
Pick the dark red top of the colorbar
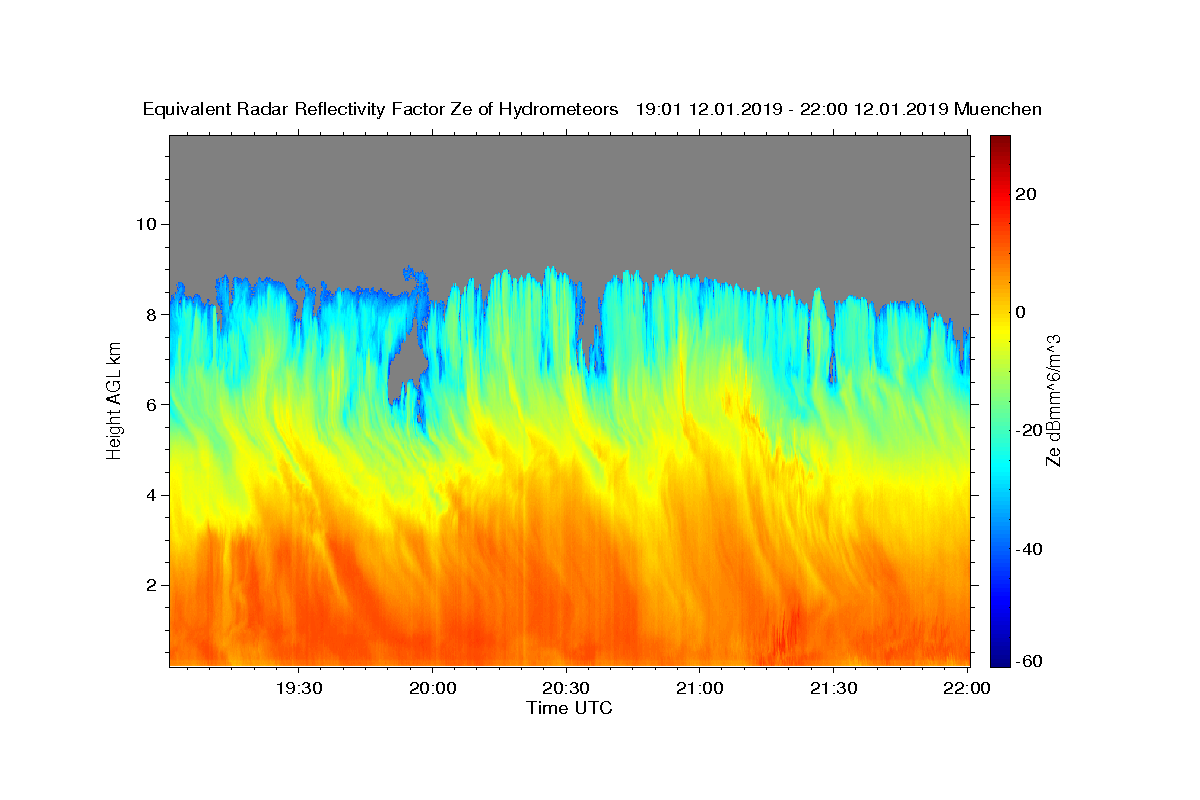pyautogui.click(x=1000, y=143)
